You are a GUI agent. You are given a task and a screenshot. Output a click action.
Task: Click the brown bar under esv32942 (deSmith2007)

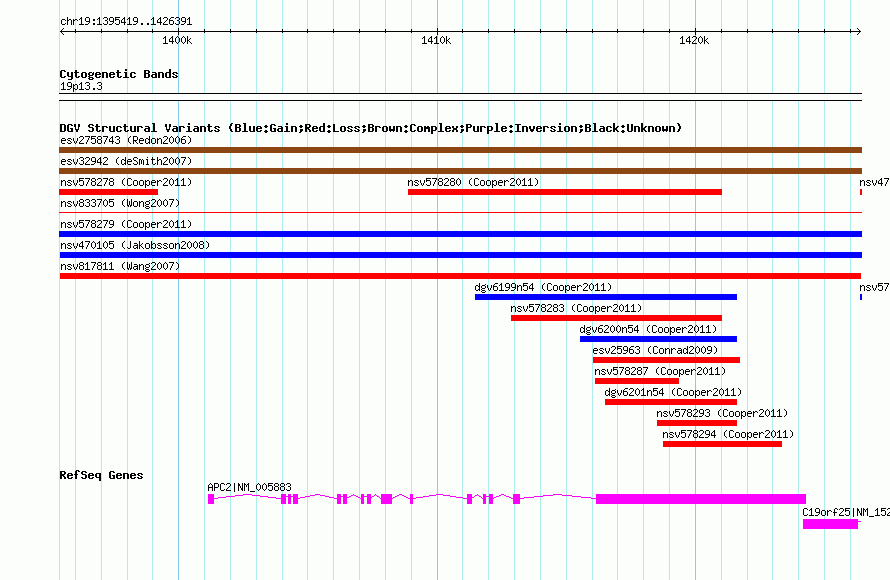pyautogui.click(x=460, y=171)
